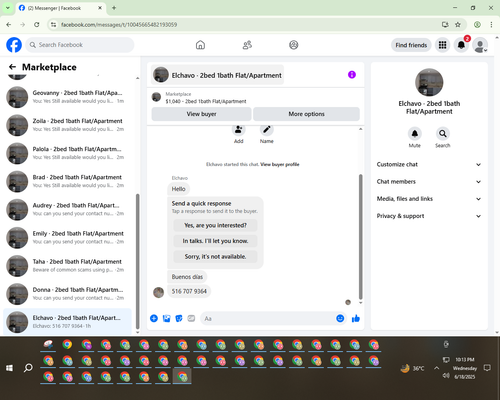This screenshot has width=500, height=400.
Task: Open the Windows notification center icon
Action: click(487, 368)
